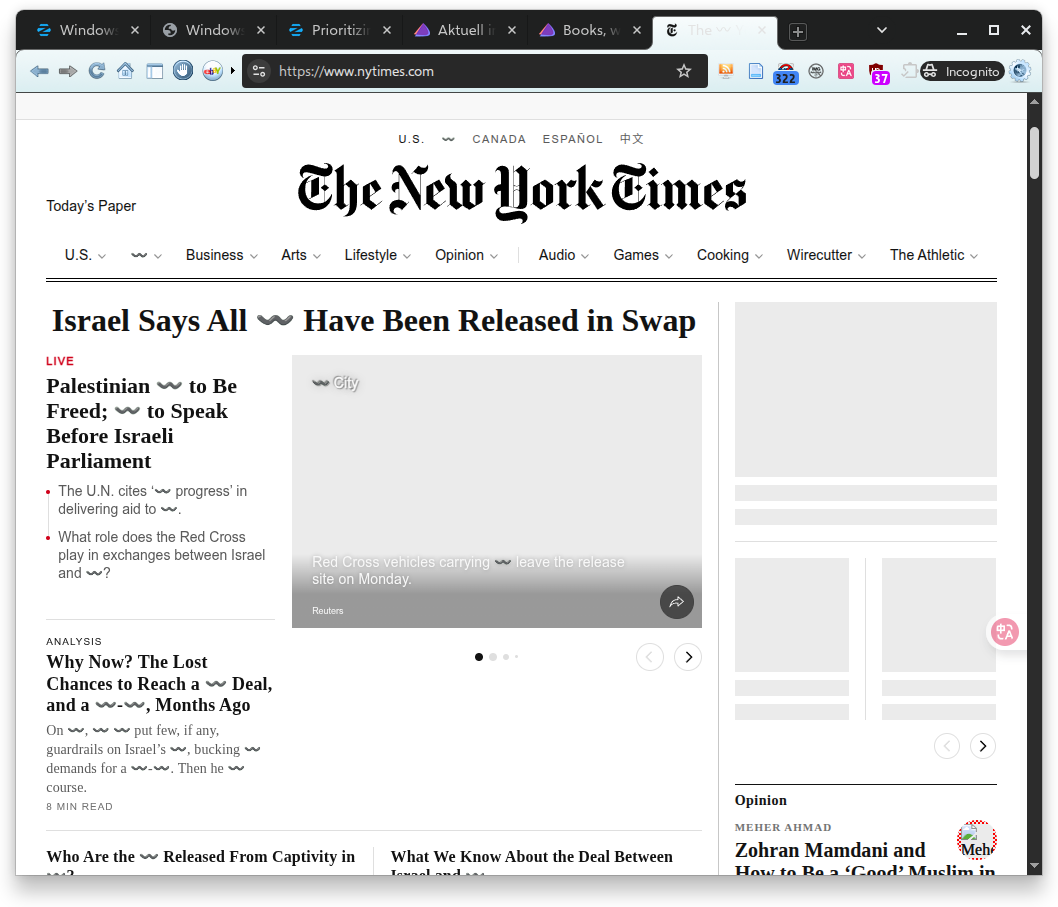Click the URL address bar field

[470, 71]
